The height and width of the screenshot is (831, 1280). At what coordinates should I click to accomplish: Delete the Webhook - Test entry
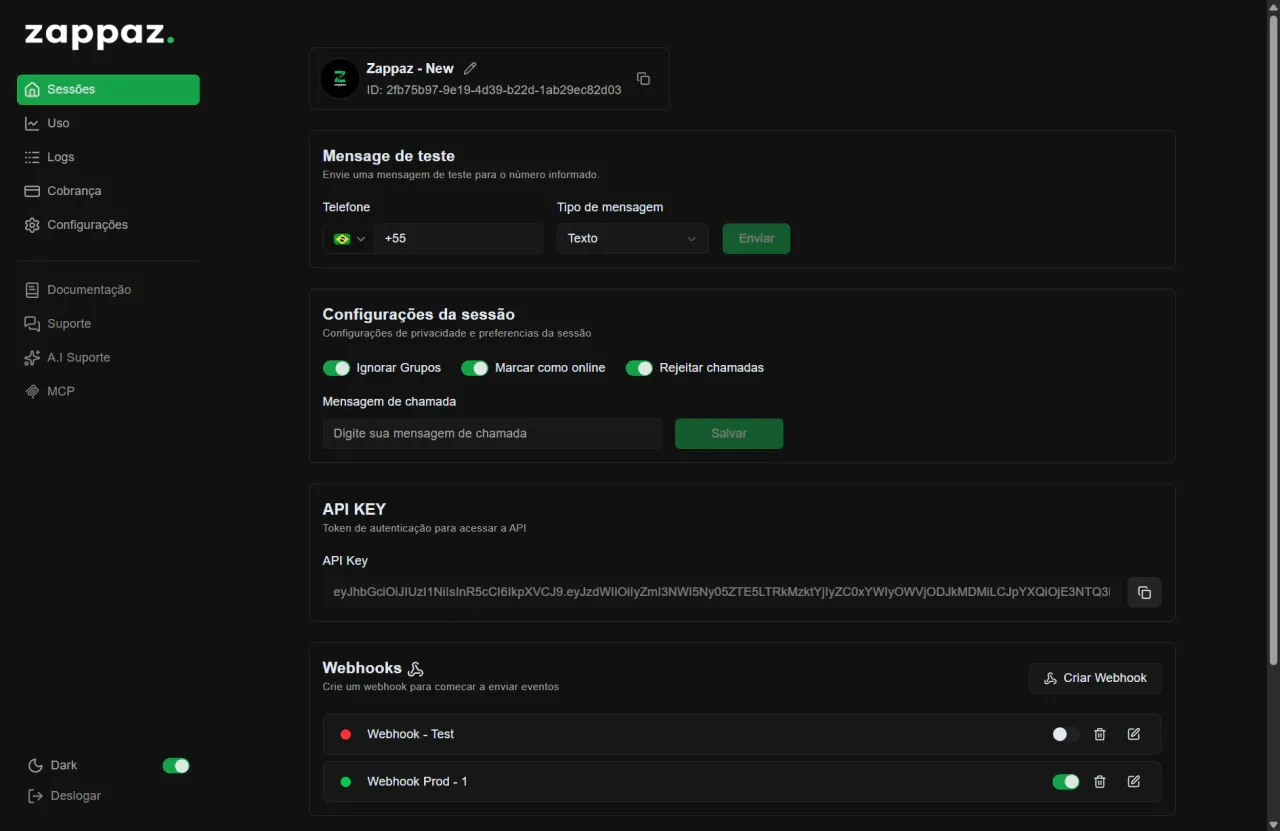[1100, 734]
